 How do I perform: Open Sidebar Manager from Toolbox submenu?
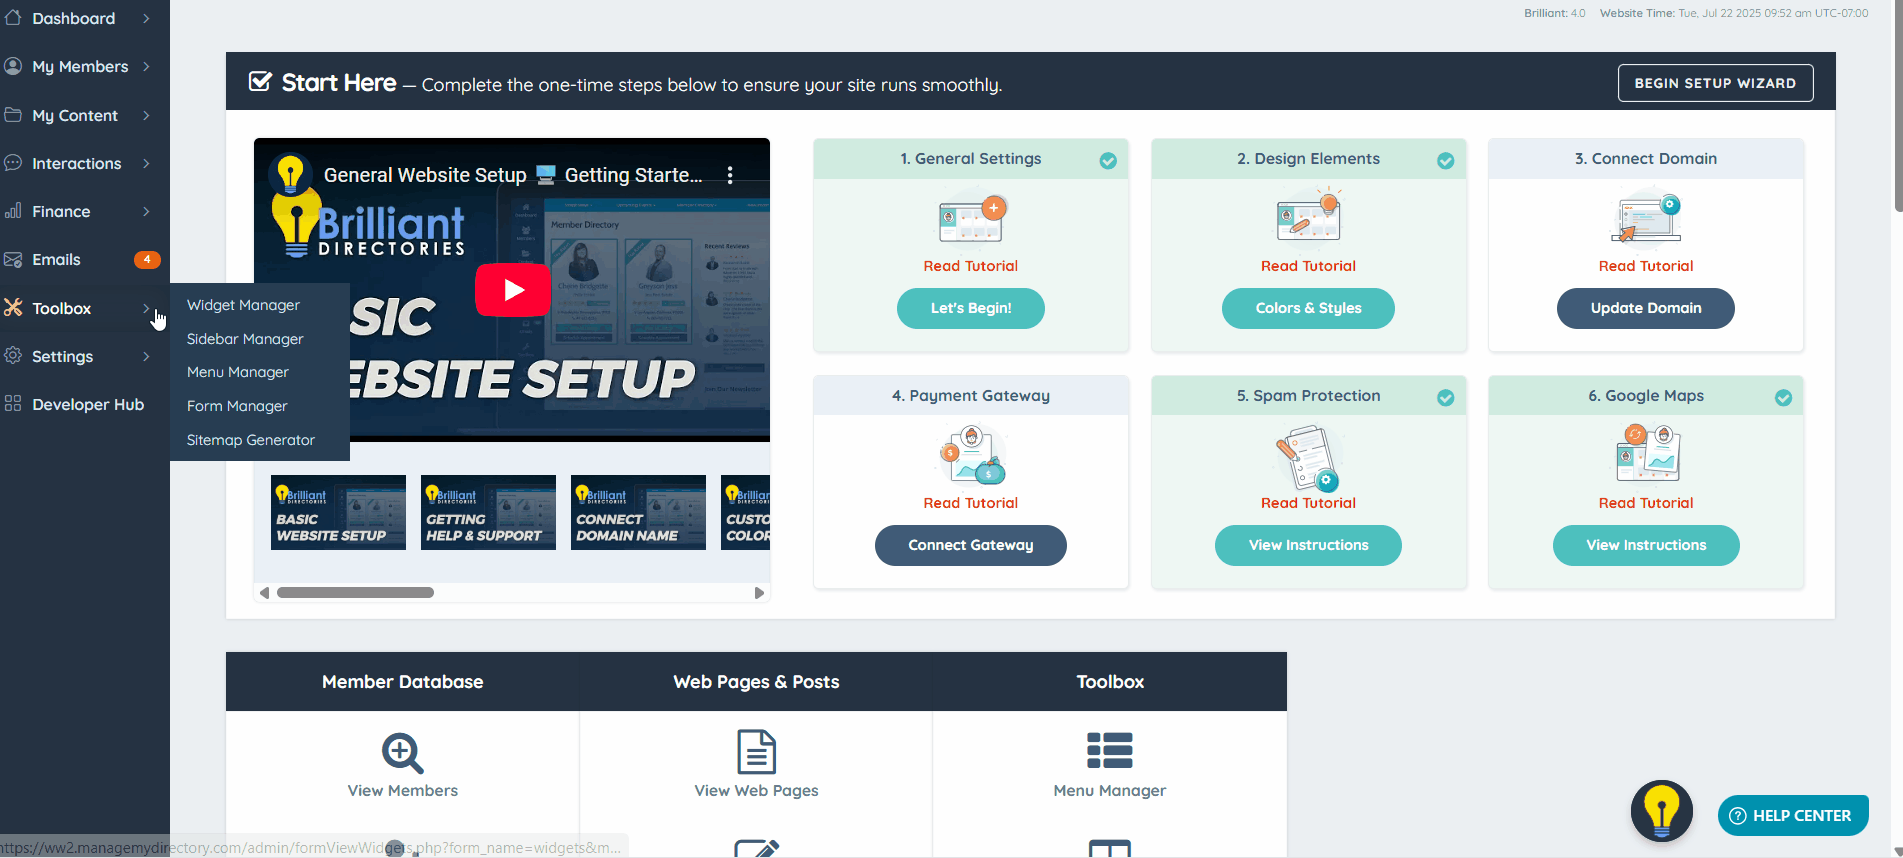click(245, 339)
